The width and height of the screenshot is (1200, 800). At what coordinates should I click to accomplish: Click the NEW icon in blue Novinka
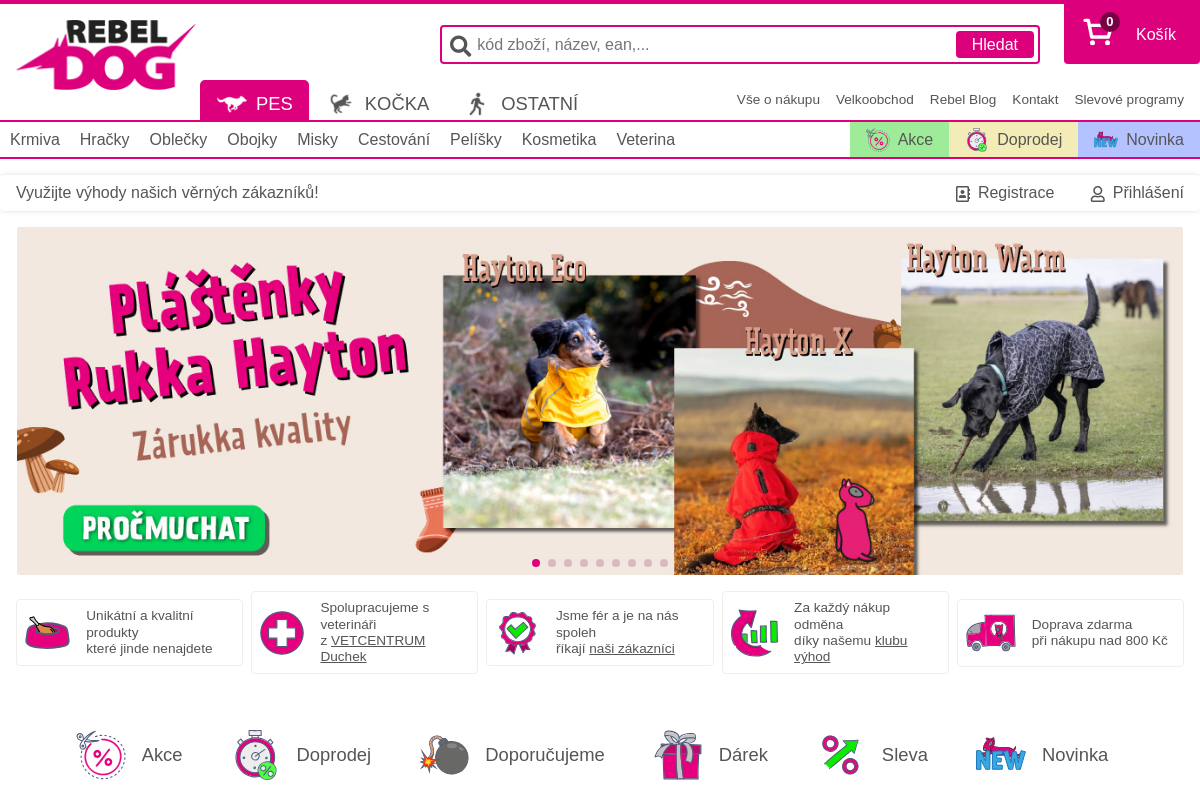(x=1105, y=139)
